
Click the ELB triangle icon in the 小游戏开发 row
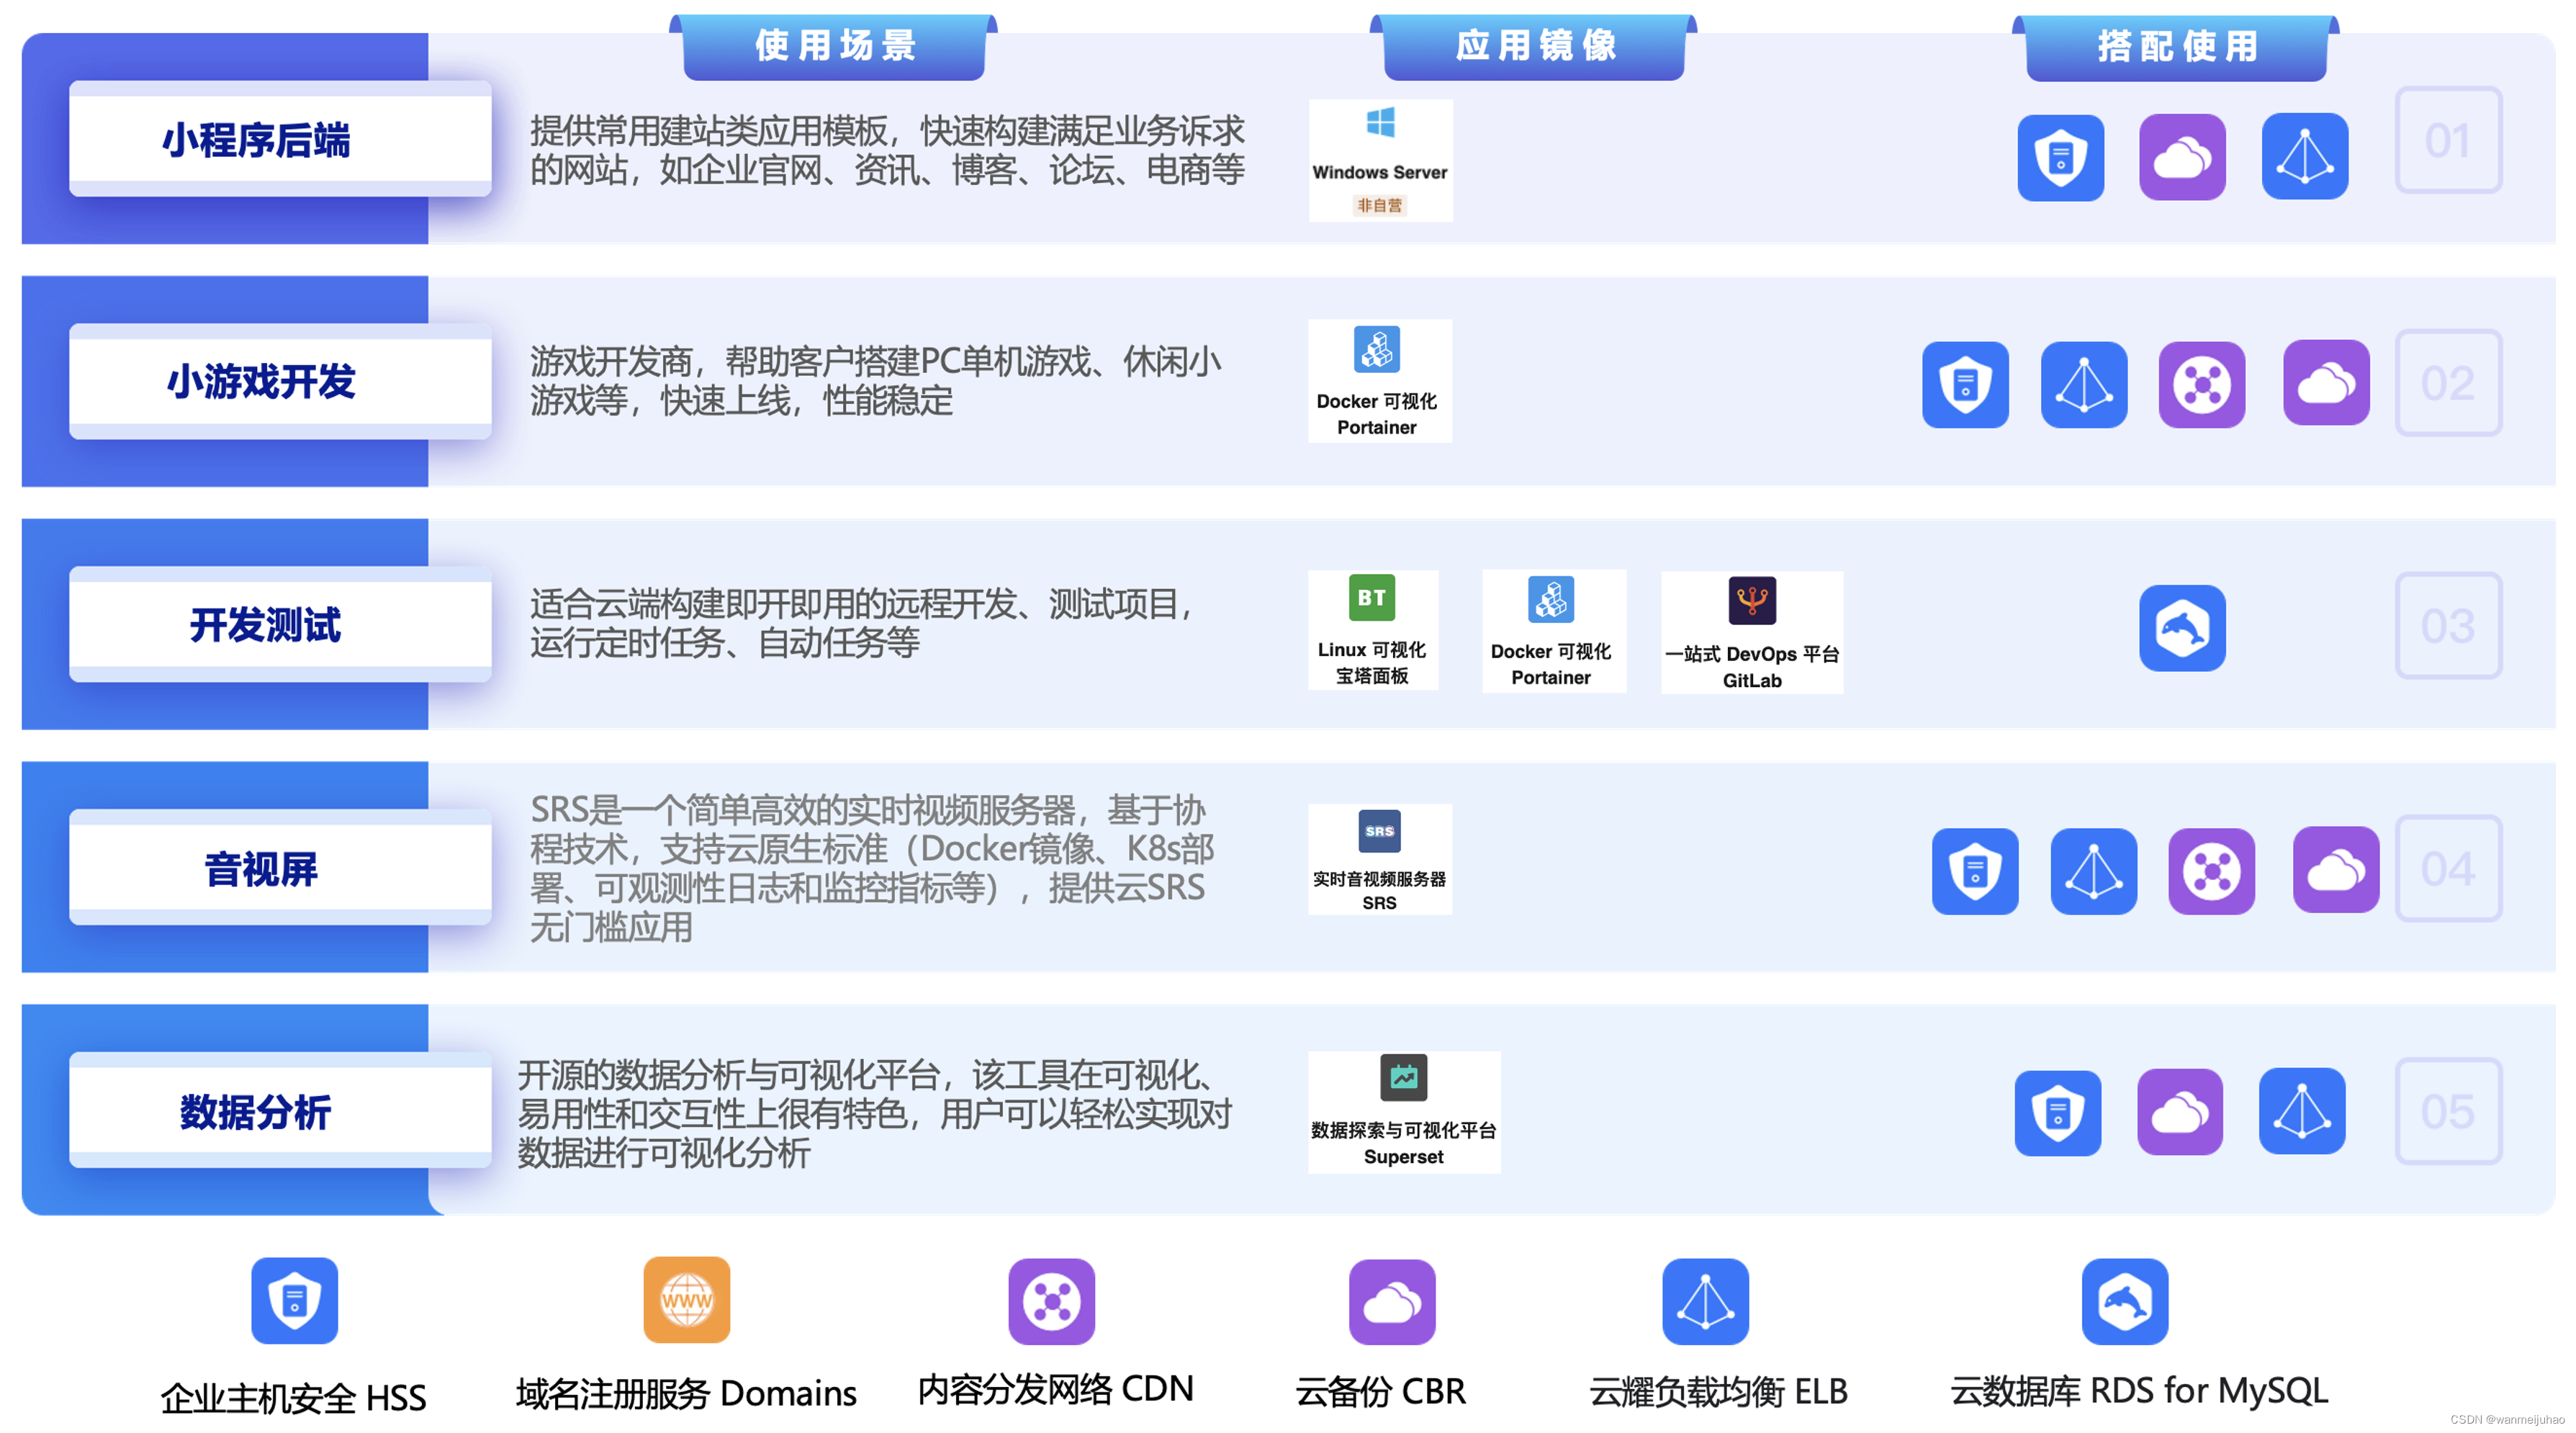pos(2084,384)
